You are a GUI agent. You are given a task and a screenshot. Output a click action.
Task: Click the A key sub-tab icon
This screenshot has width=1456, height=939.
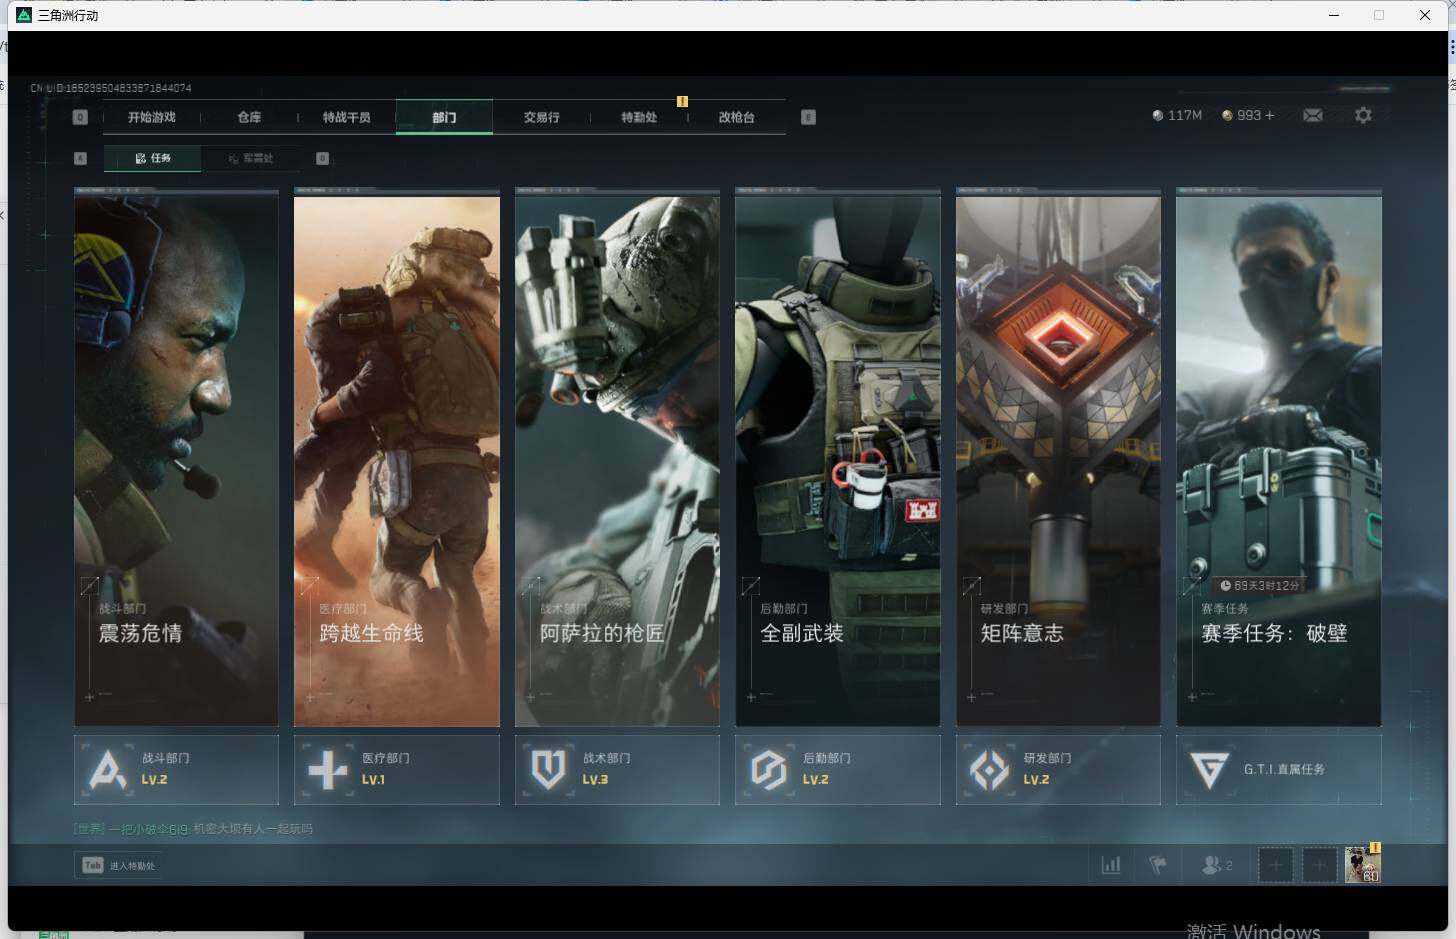(81, 158)
